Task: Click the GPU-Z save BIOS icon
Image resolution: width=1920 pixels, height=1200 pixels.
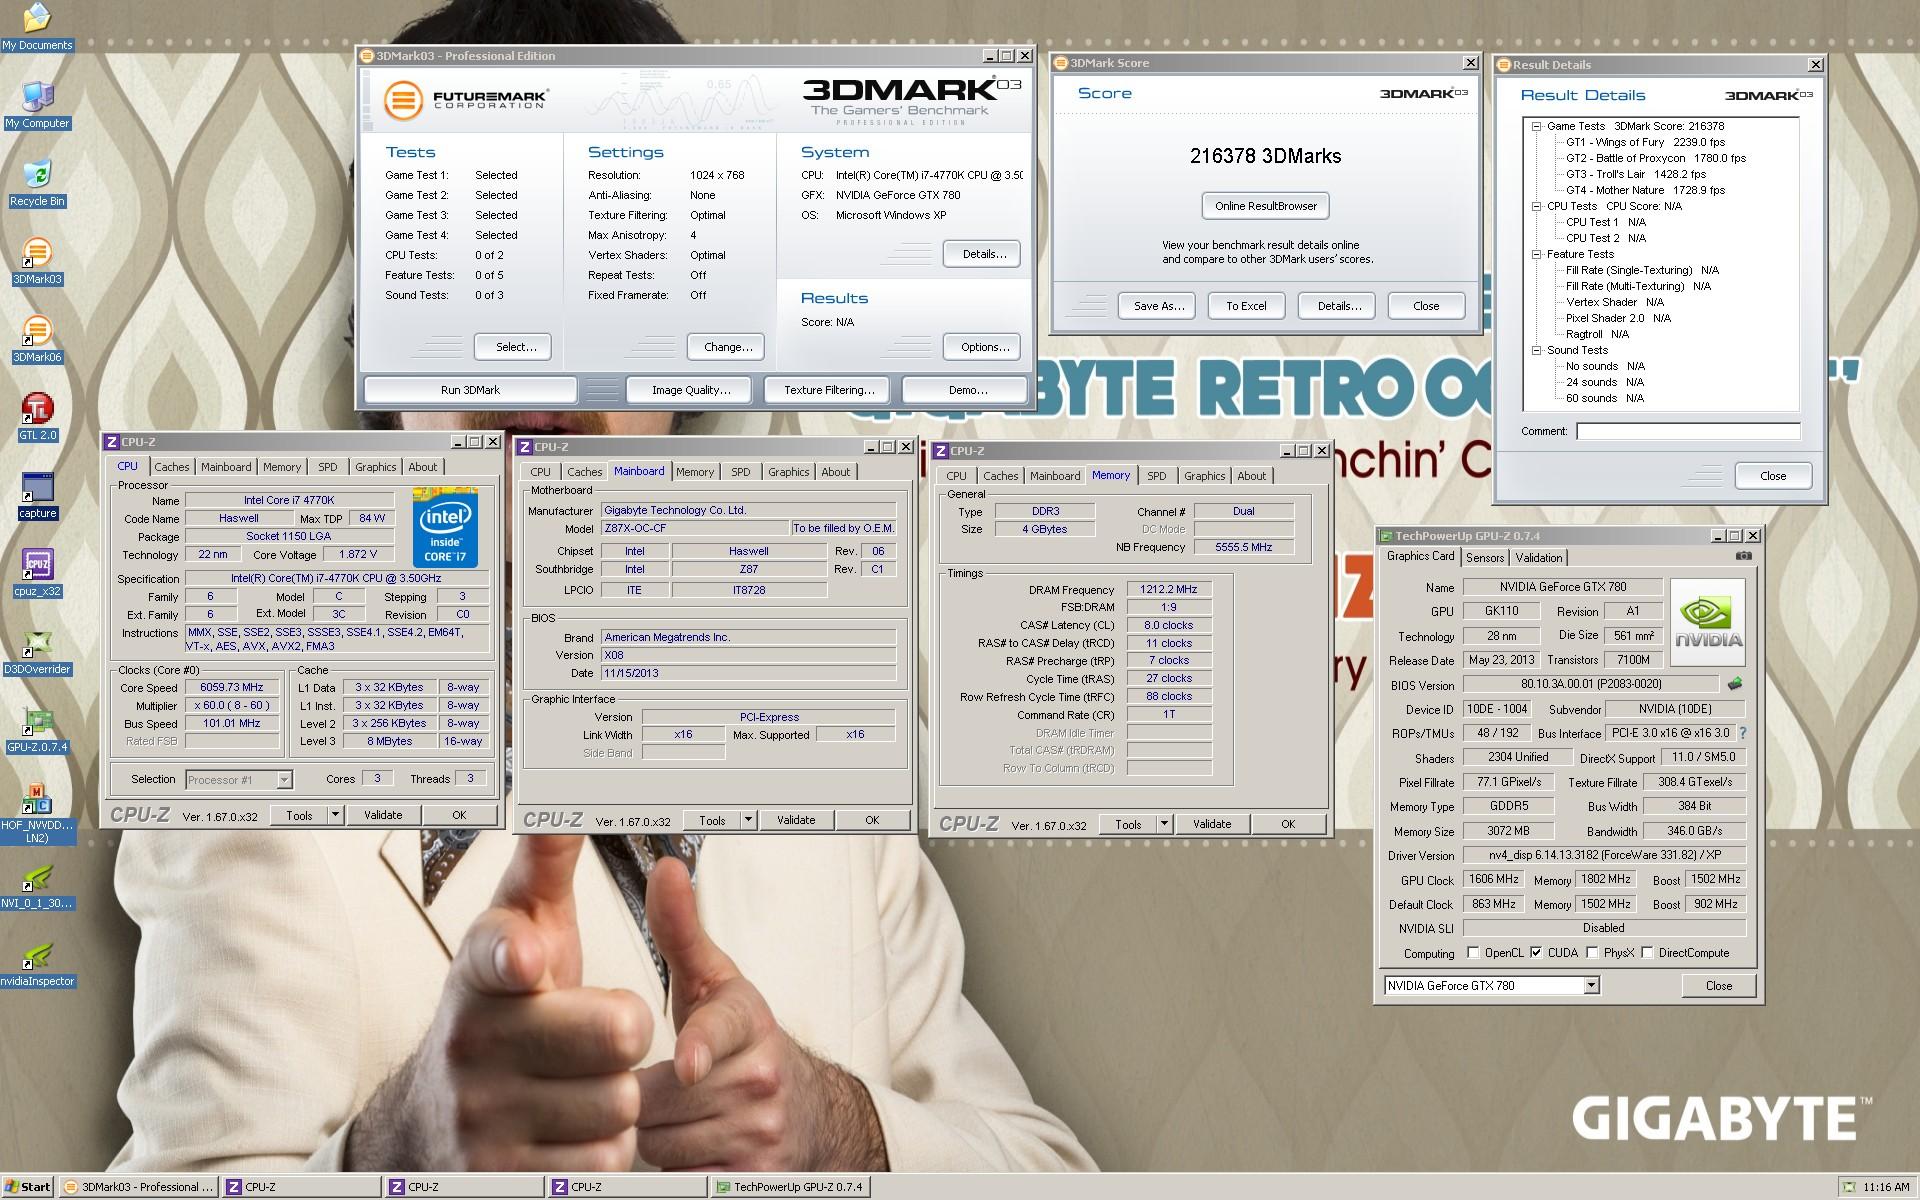Action: [1735, 684]
